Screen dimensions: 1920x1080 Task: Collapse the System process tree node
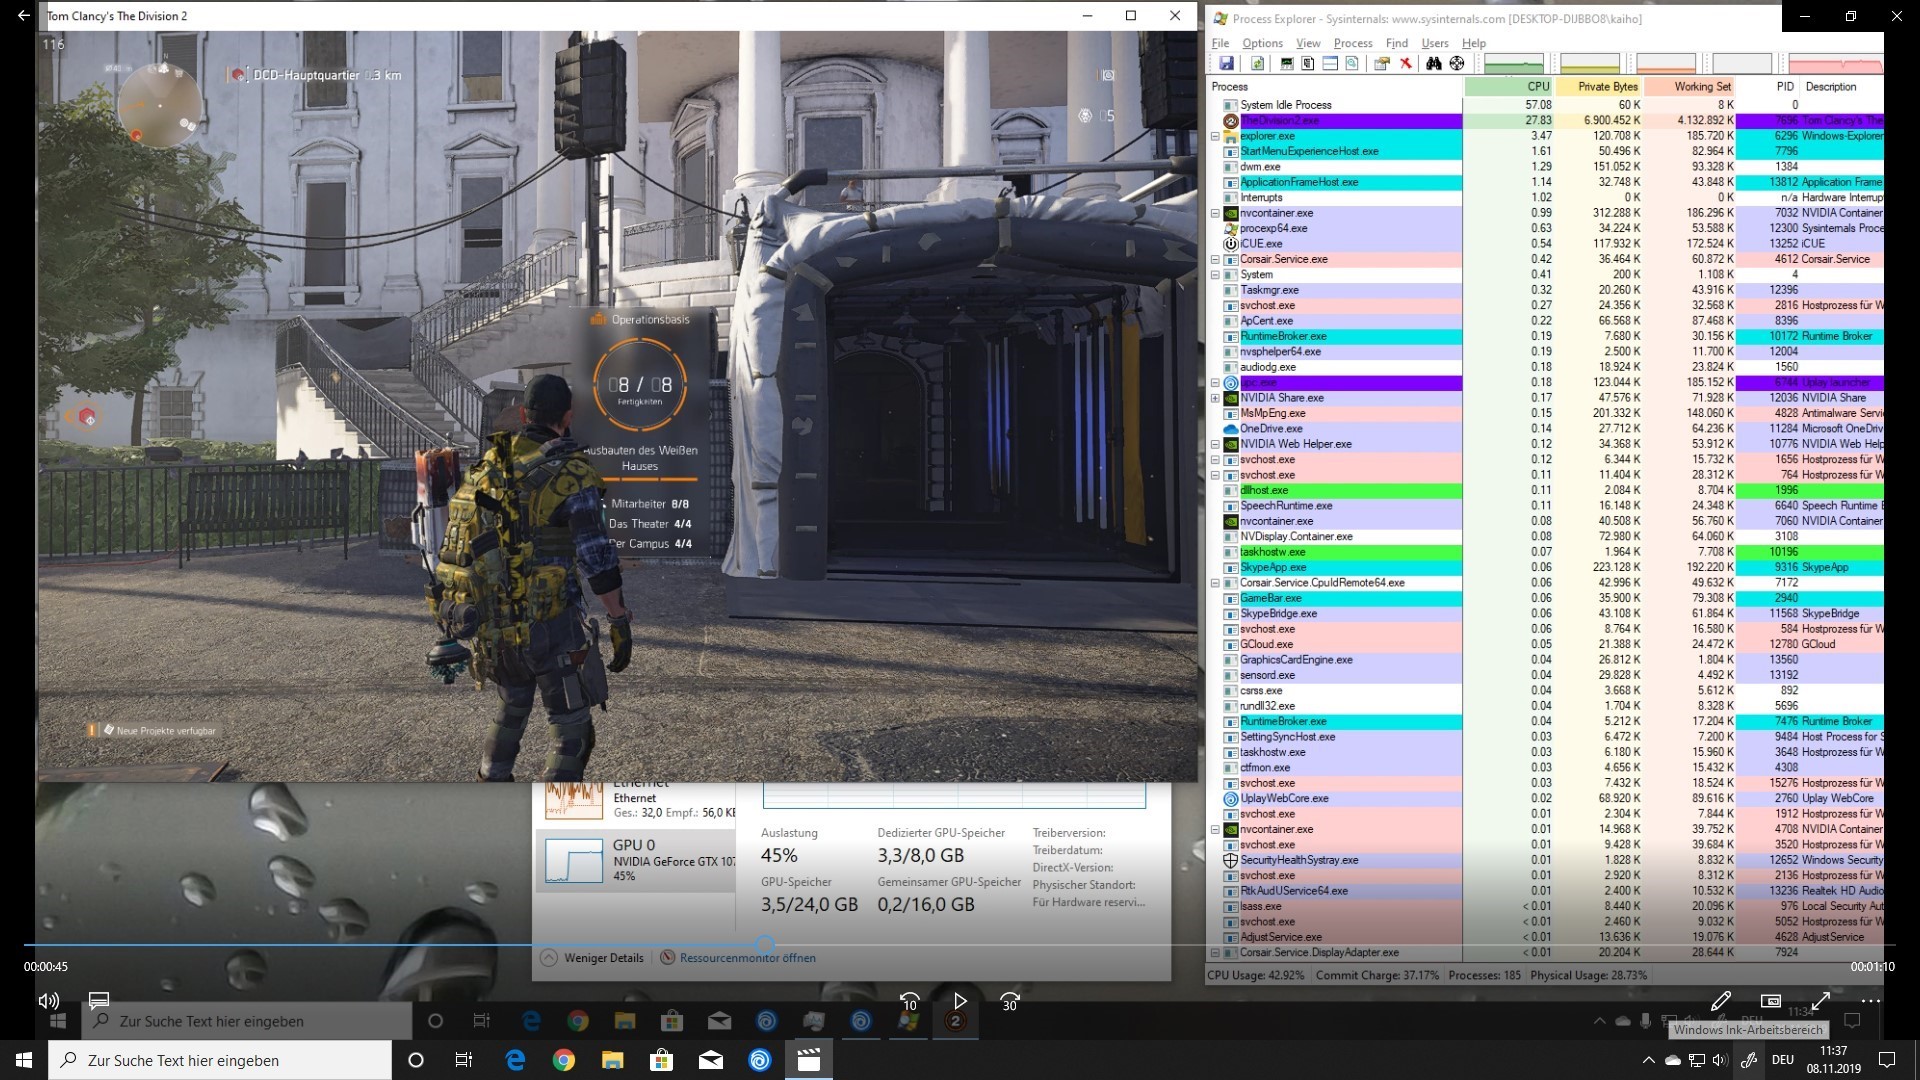click(1216, 274)
